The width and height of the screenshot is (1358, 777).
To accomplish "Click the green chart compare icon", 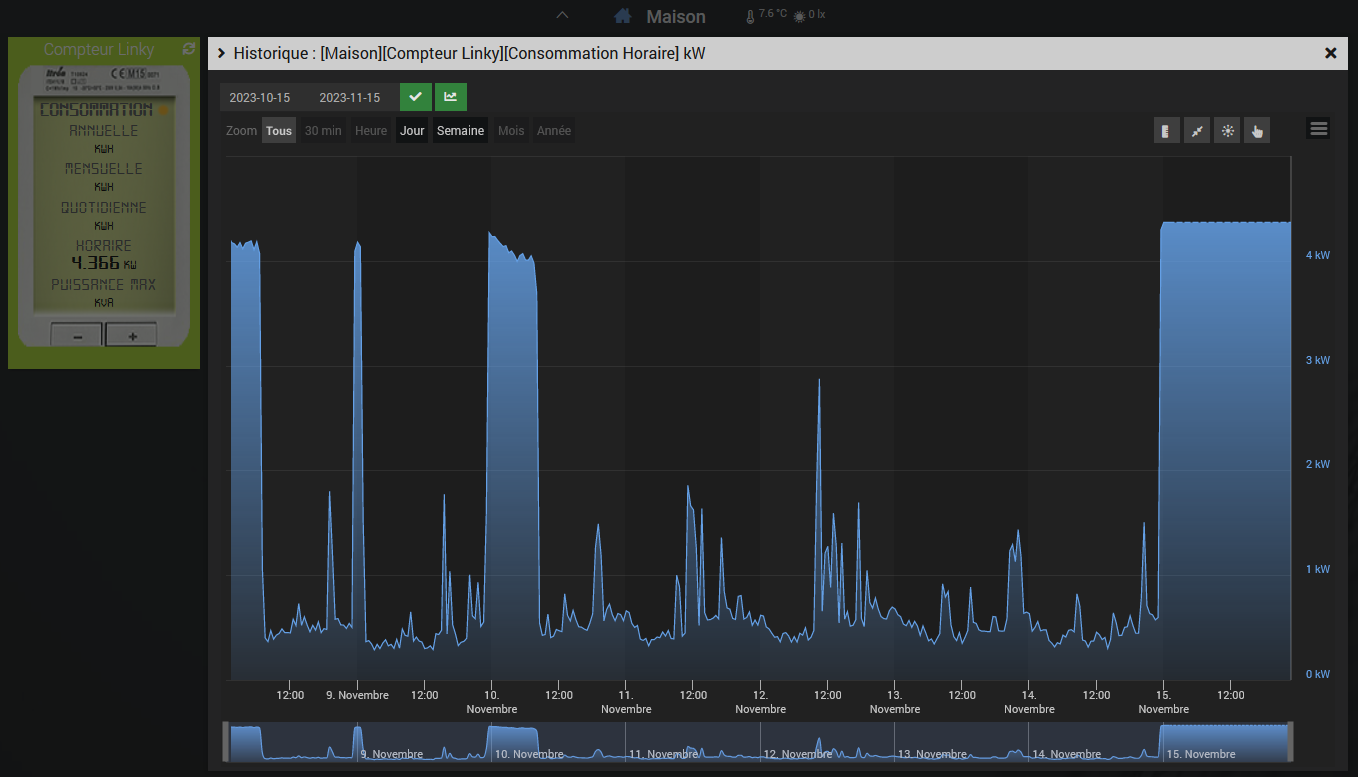I will (x=451, y=97).
